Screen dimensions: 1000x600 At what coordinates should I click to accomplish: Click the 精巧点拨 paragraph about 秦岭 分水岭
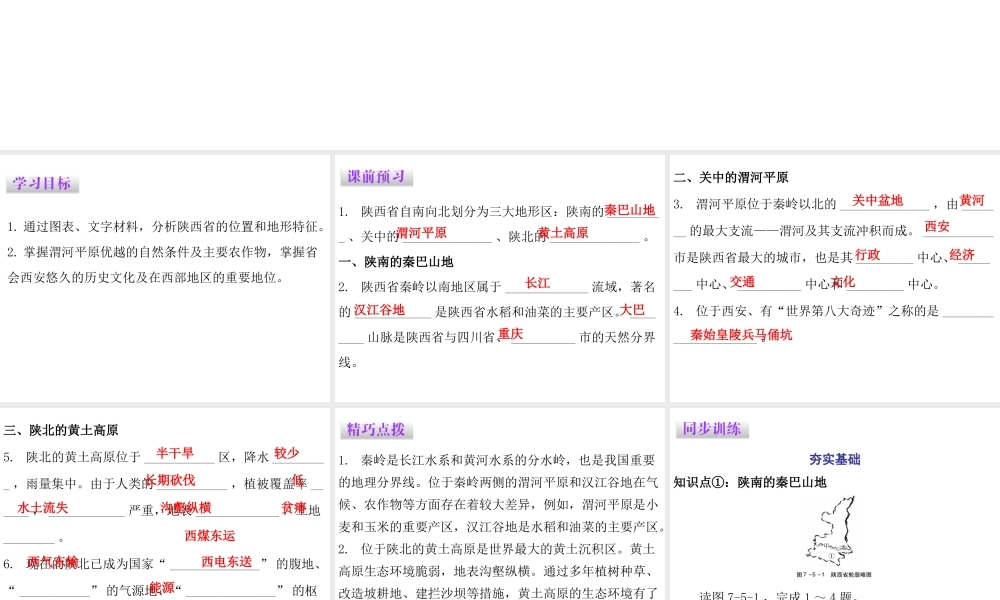[x=503, y=494]
